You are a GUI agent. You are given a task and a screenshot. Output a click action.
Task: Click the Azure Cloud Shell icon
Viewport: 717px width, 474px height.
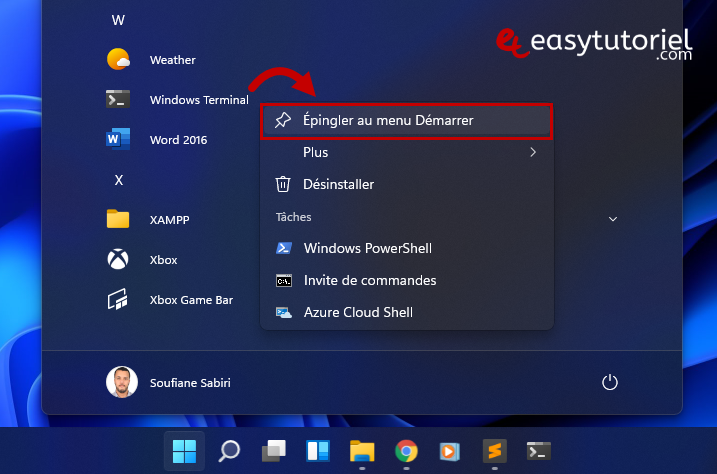point(284,313)
